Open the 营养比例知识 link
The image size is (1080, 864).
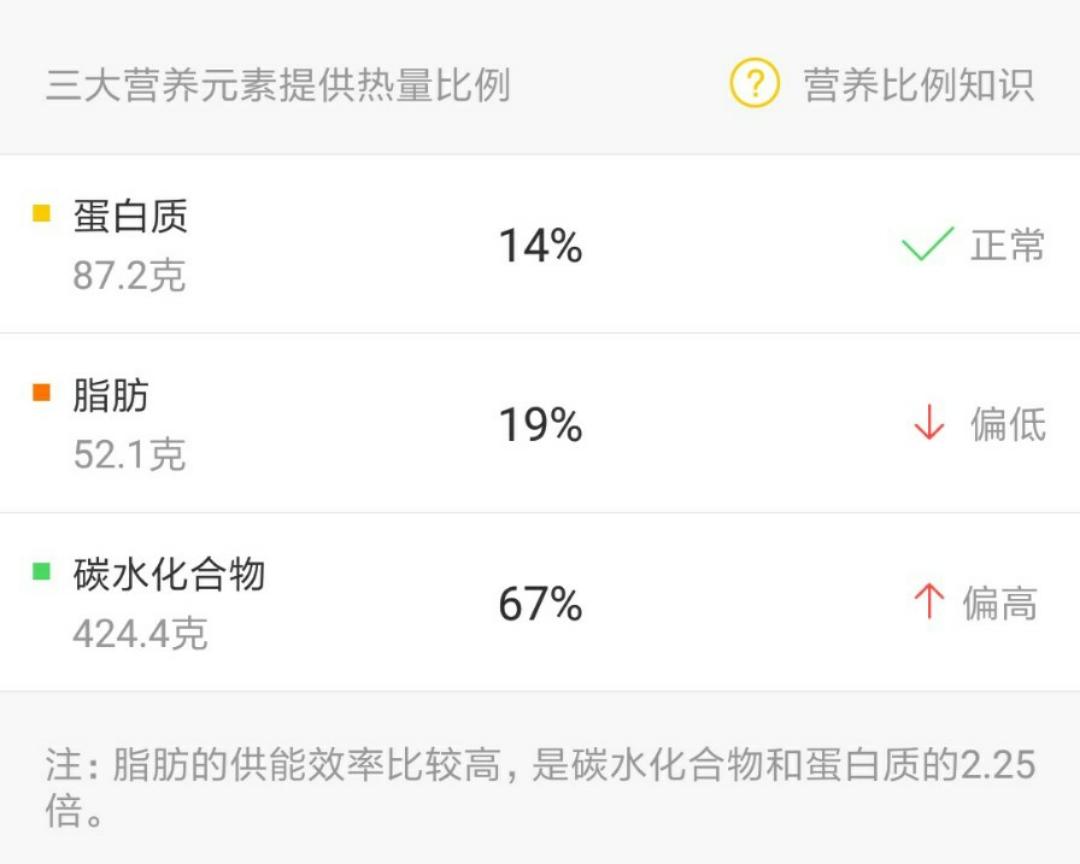click(x=918, y=85)
